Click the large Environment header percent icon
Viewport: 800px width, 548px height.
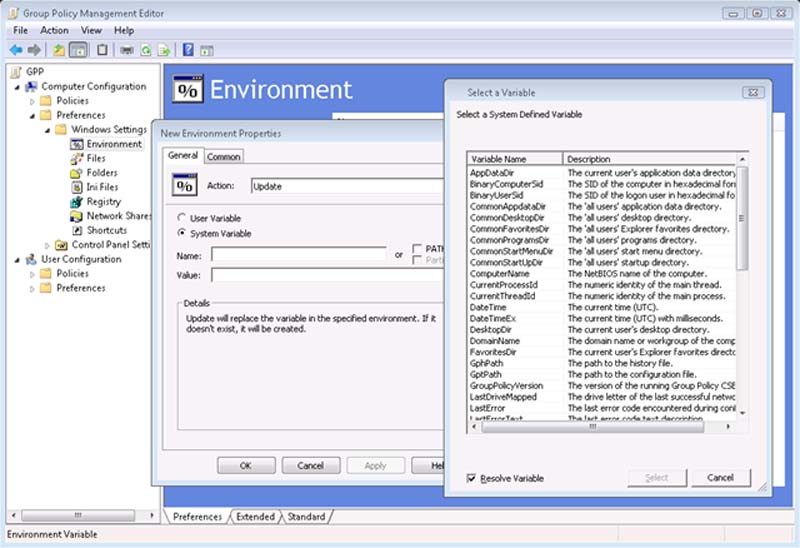click(188, 89)
